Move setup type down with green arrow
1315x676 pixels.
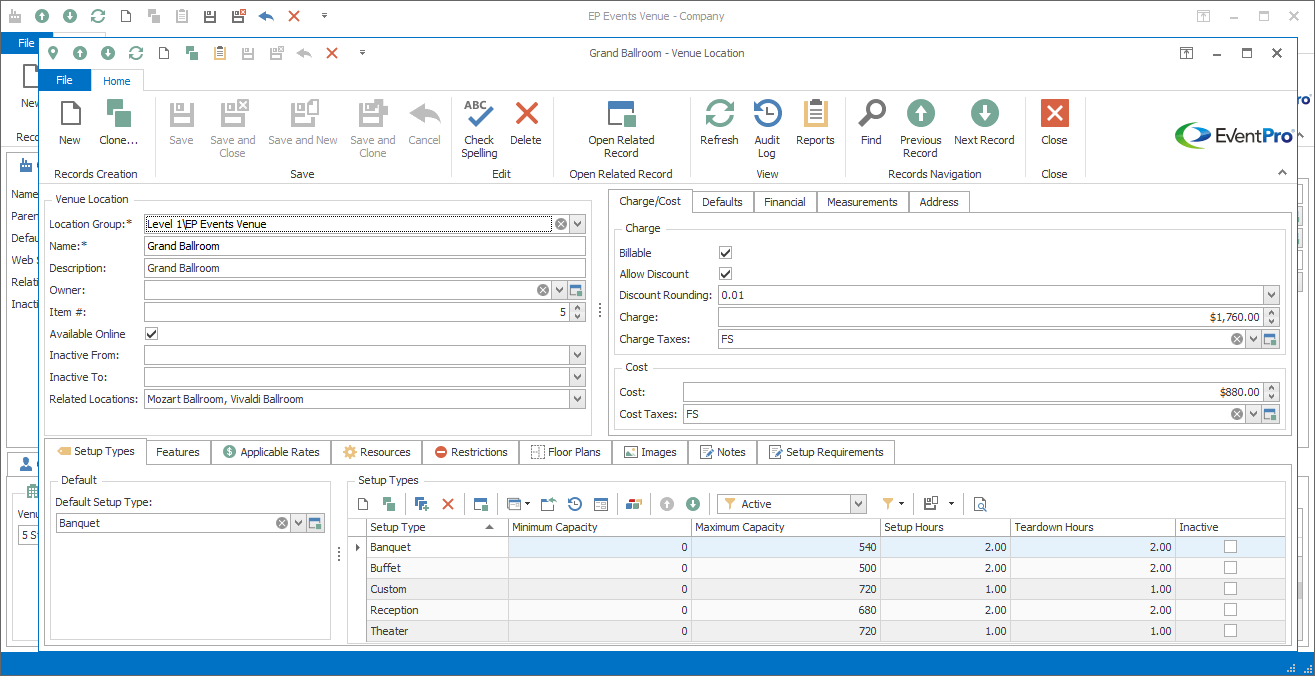point(693,504)
